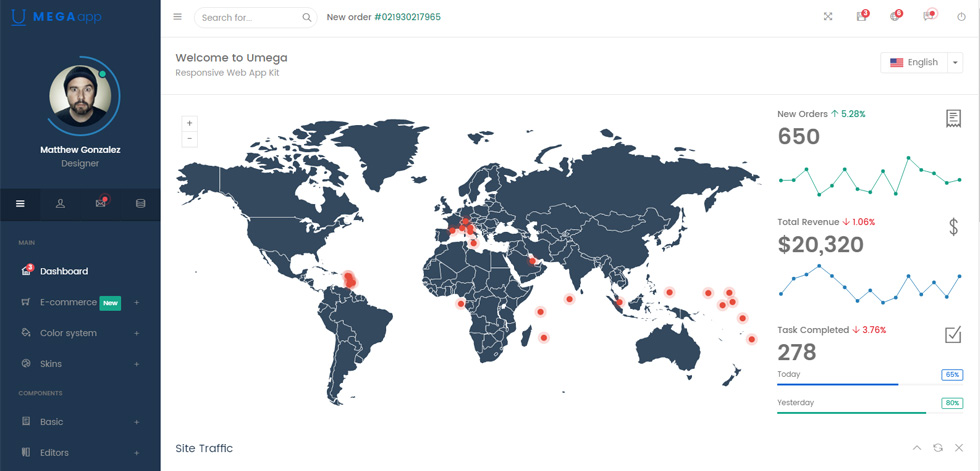Click the Task Completed checkbox icon
Screen dimensions: 980x471
[x=952, y=335]
